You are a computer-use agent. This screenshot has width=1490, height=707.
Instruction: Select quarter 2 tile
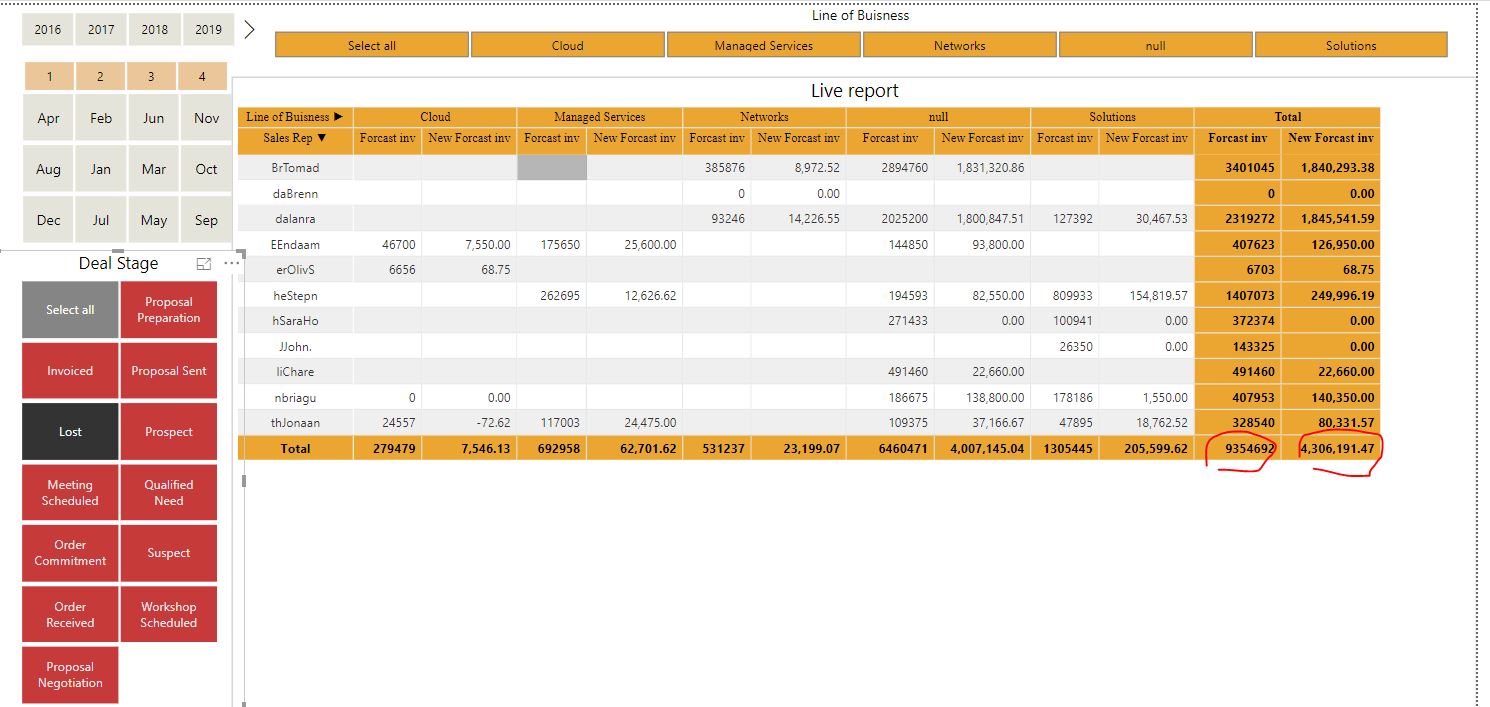click(101, 76)
